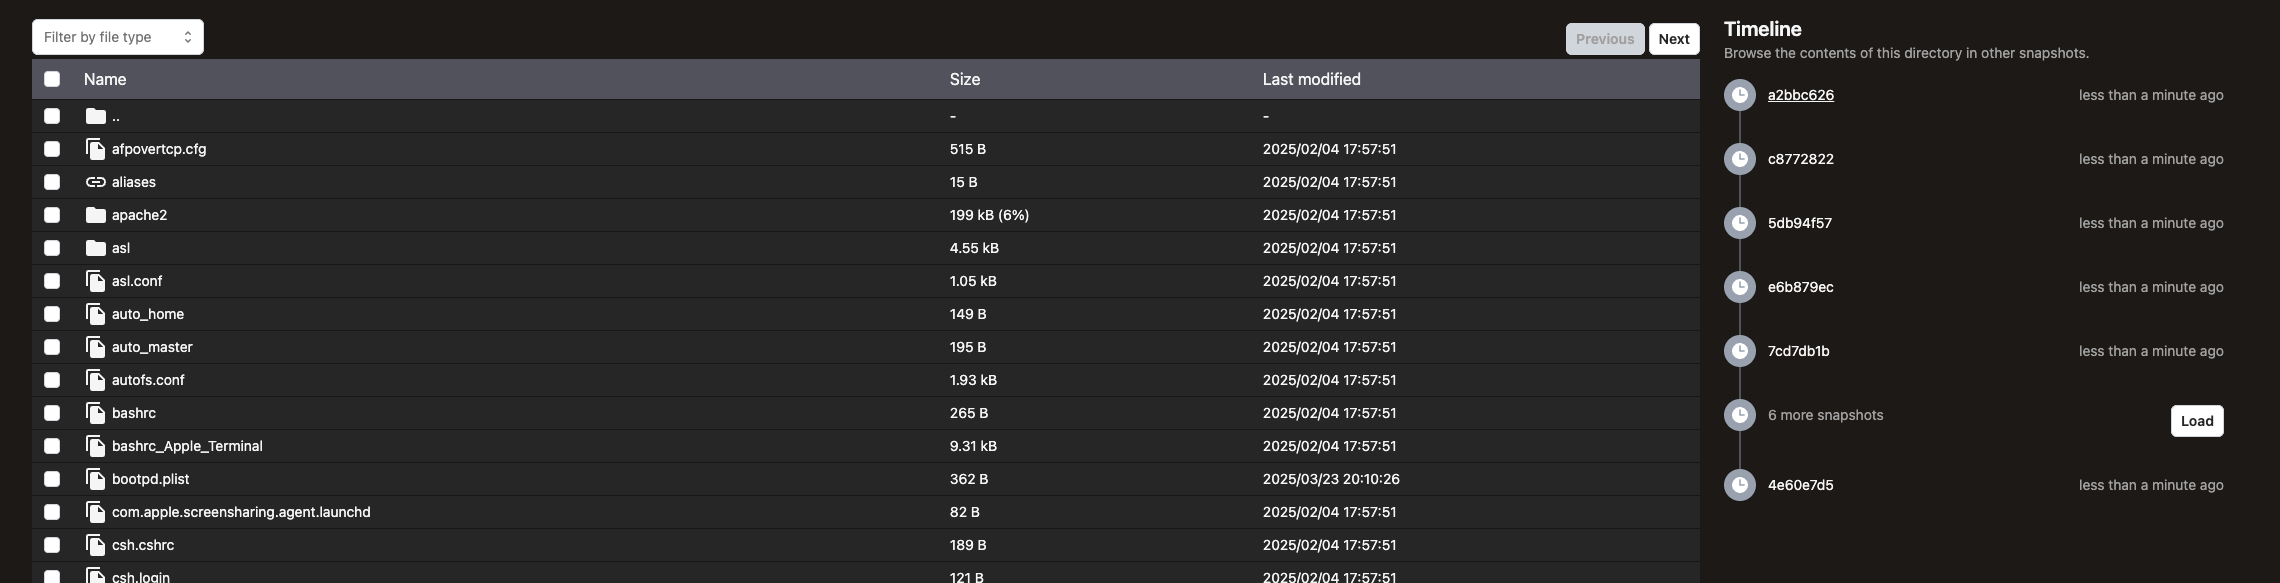Click clock icon for snapshot c8772822
The width and height of the screenshot is (2280, 583).
(x=1740, y=159)
